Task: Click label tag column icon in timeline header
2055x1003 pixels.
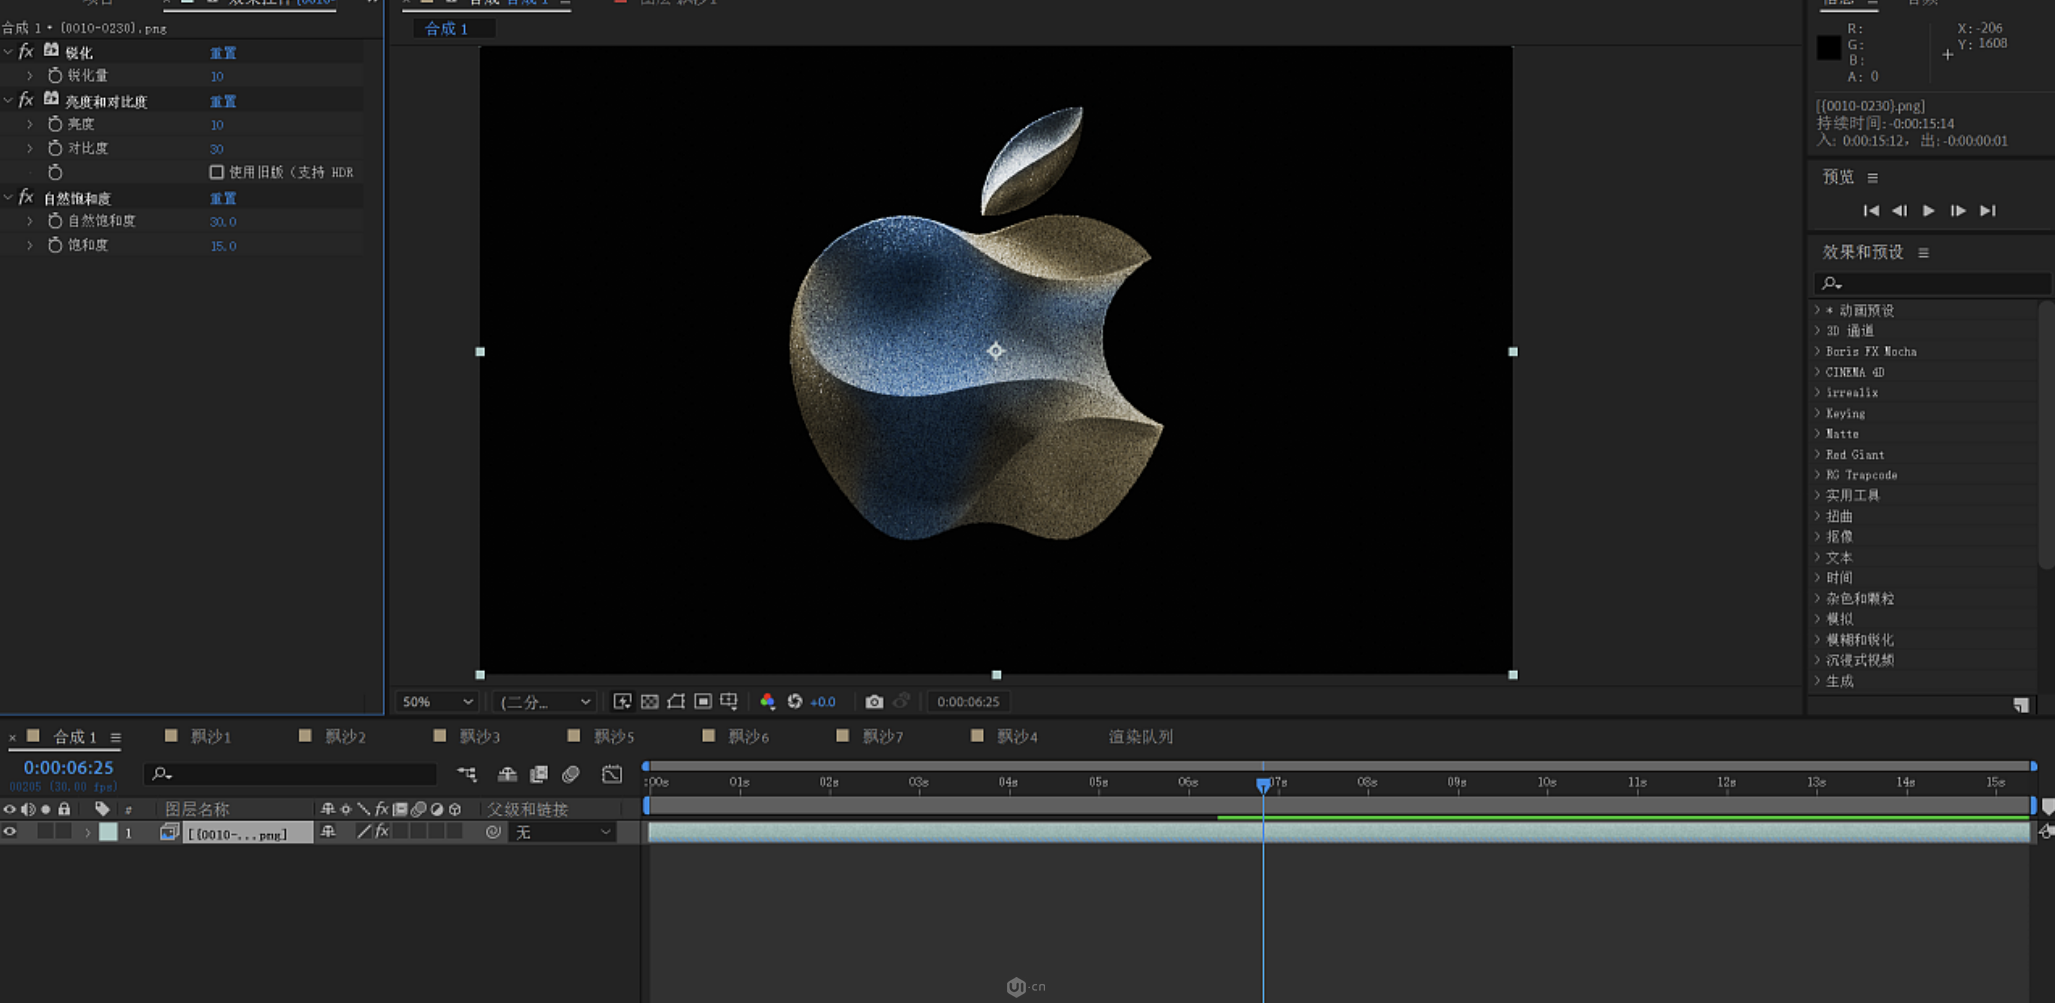Action: click(102, 808)
